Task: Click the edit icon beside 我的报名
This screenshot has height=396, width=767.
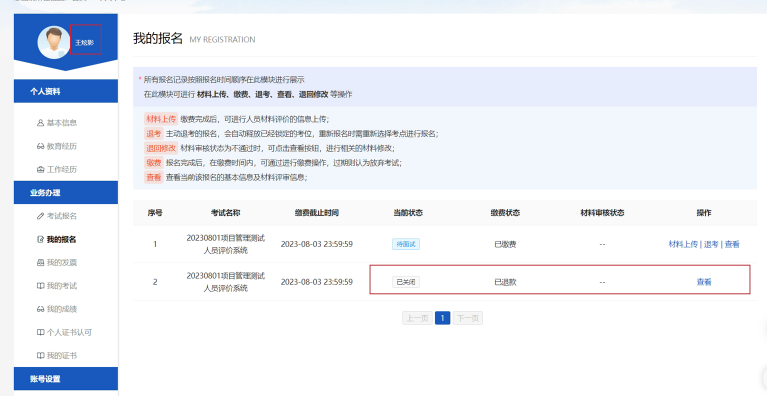Action: pyautogui.click(x=41, y=240)
